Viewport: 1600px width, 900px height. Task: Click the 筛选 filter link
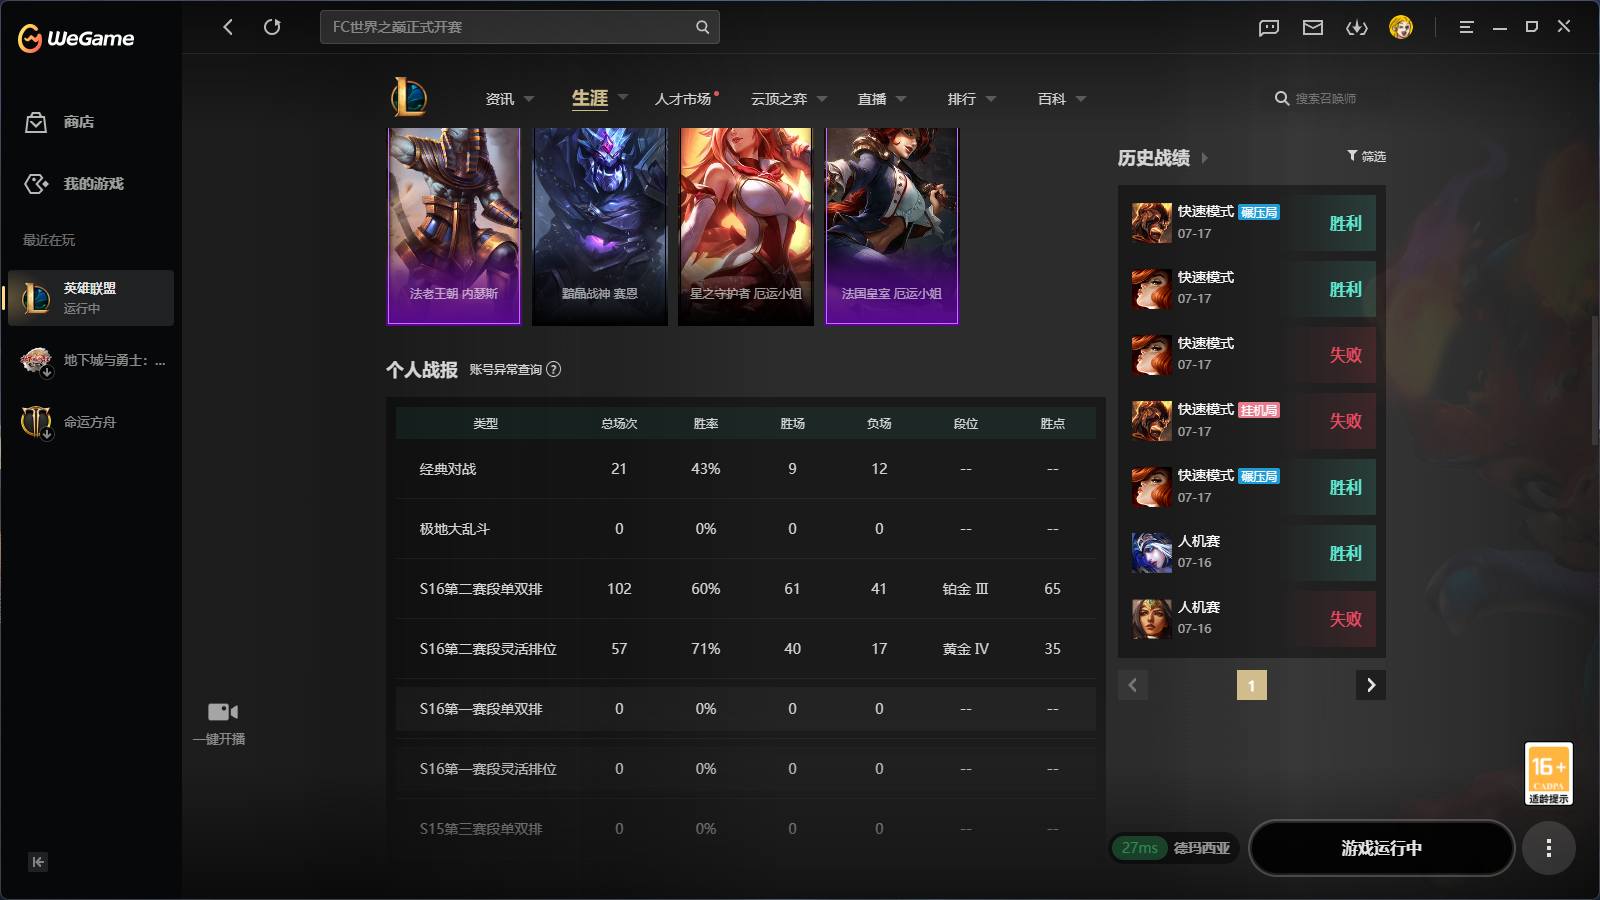pos(1366,156)
